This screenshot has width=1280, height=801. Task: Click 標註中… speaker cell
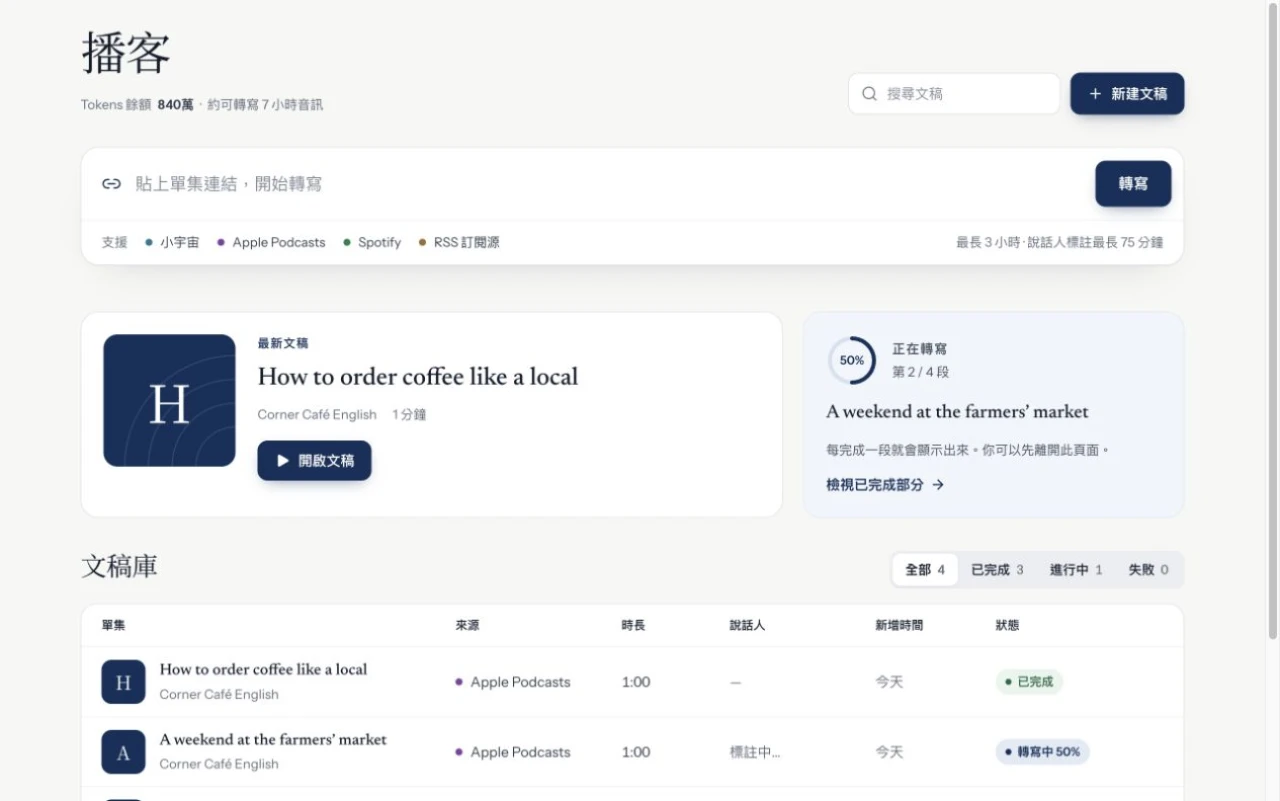click(755, 752)
